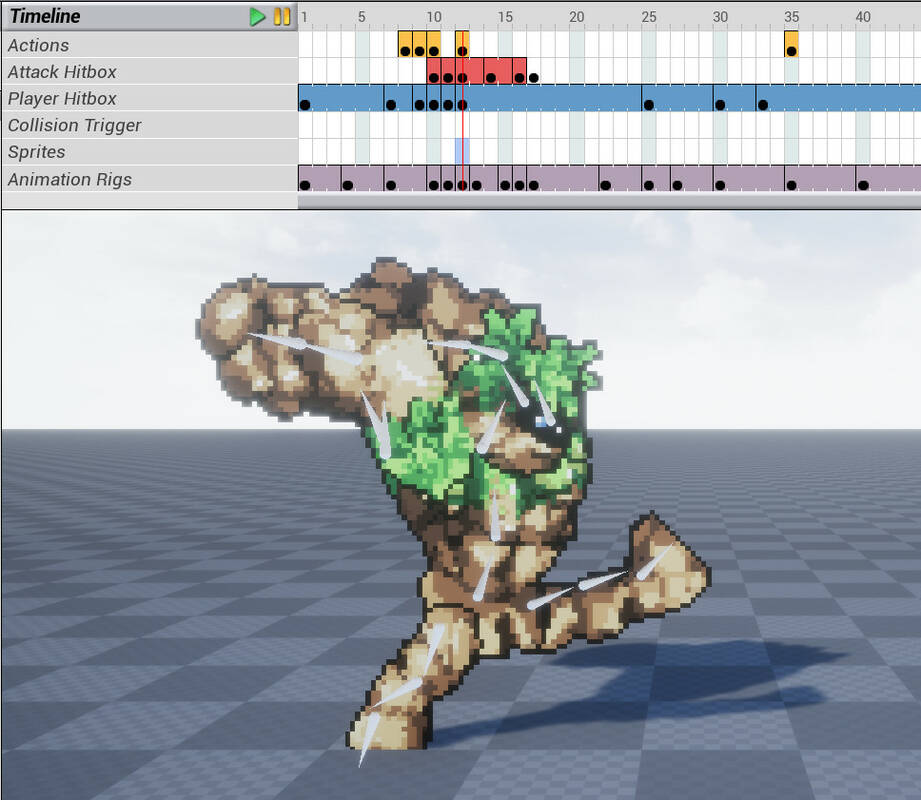Click the Attack Hitbox keyframe at frame 10
Viewport: 921px width, 800px height.
(433, 78)
